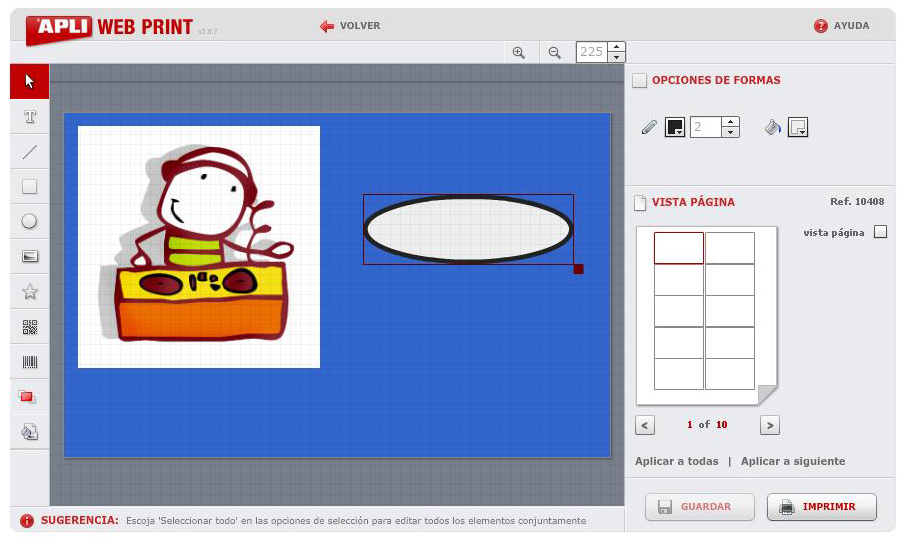The width and height of the screenshot is (903, 542).
Task: Click the red back arrow icon
Action: pyautogui.click(x=327, y=26)
